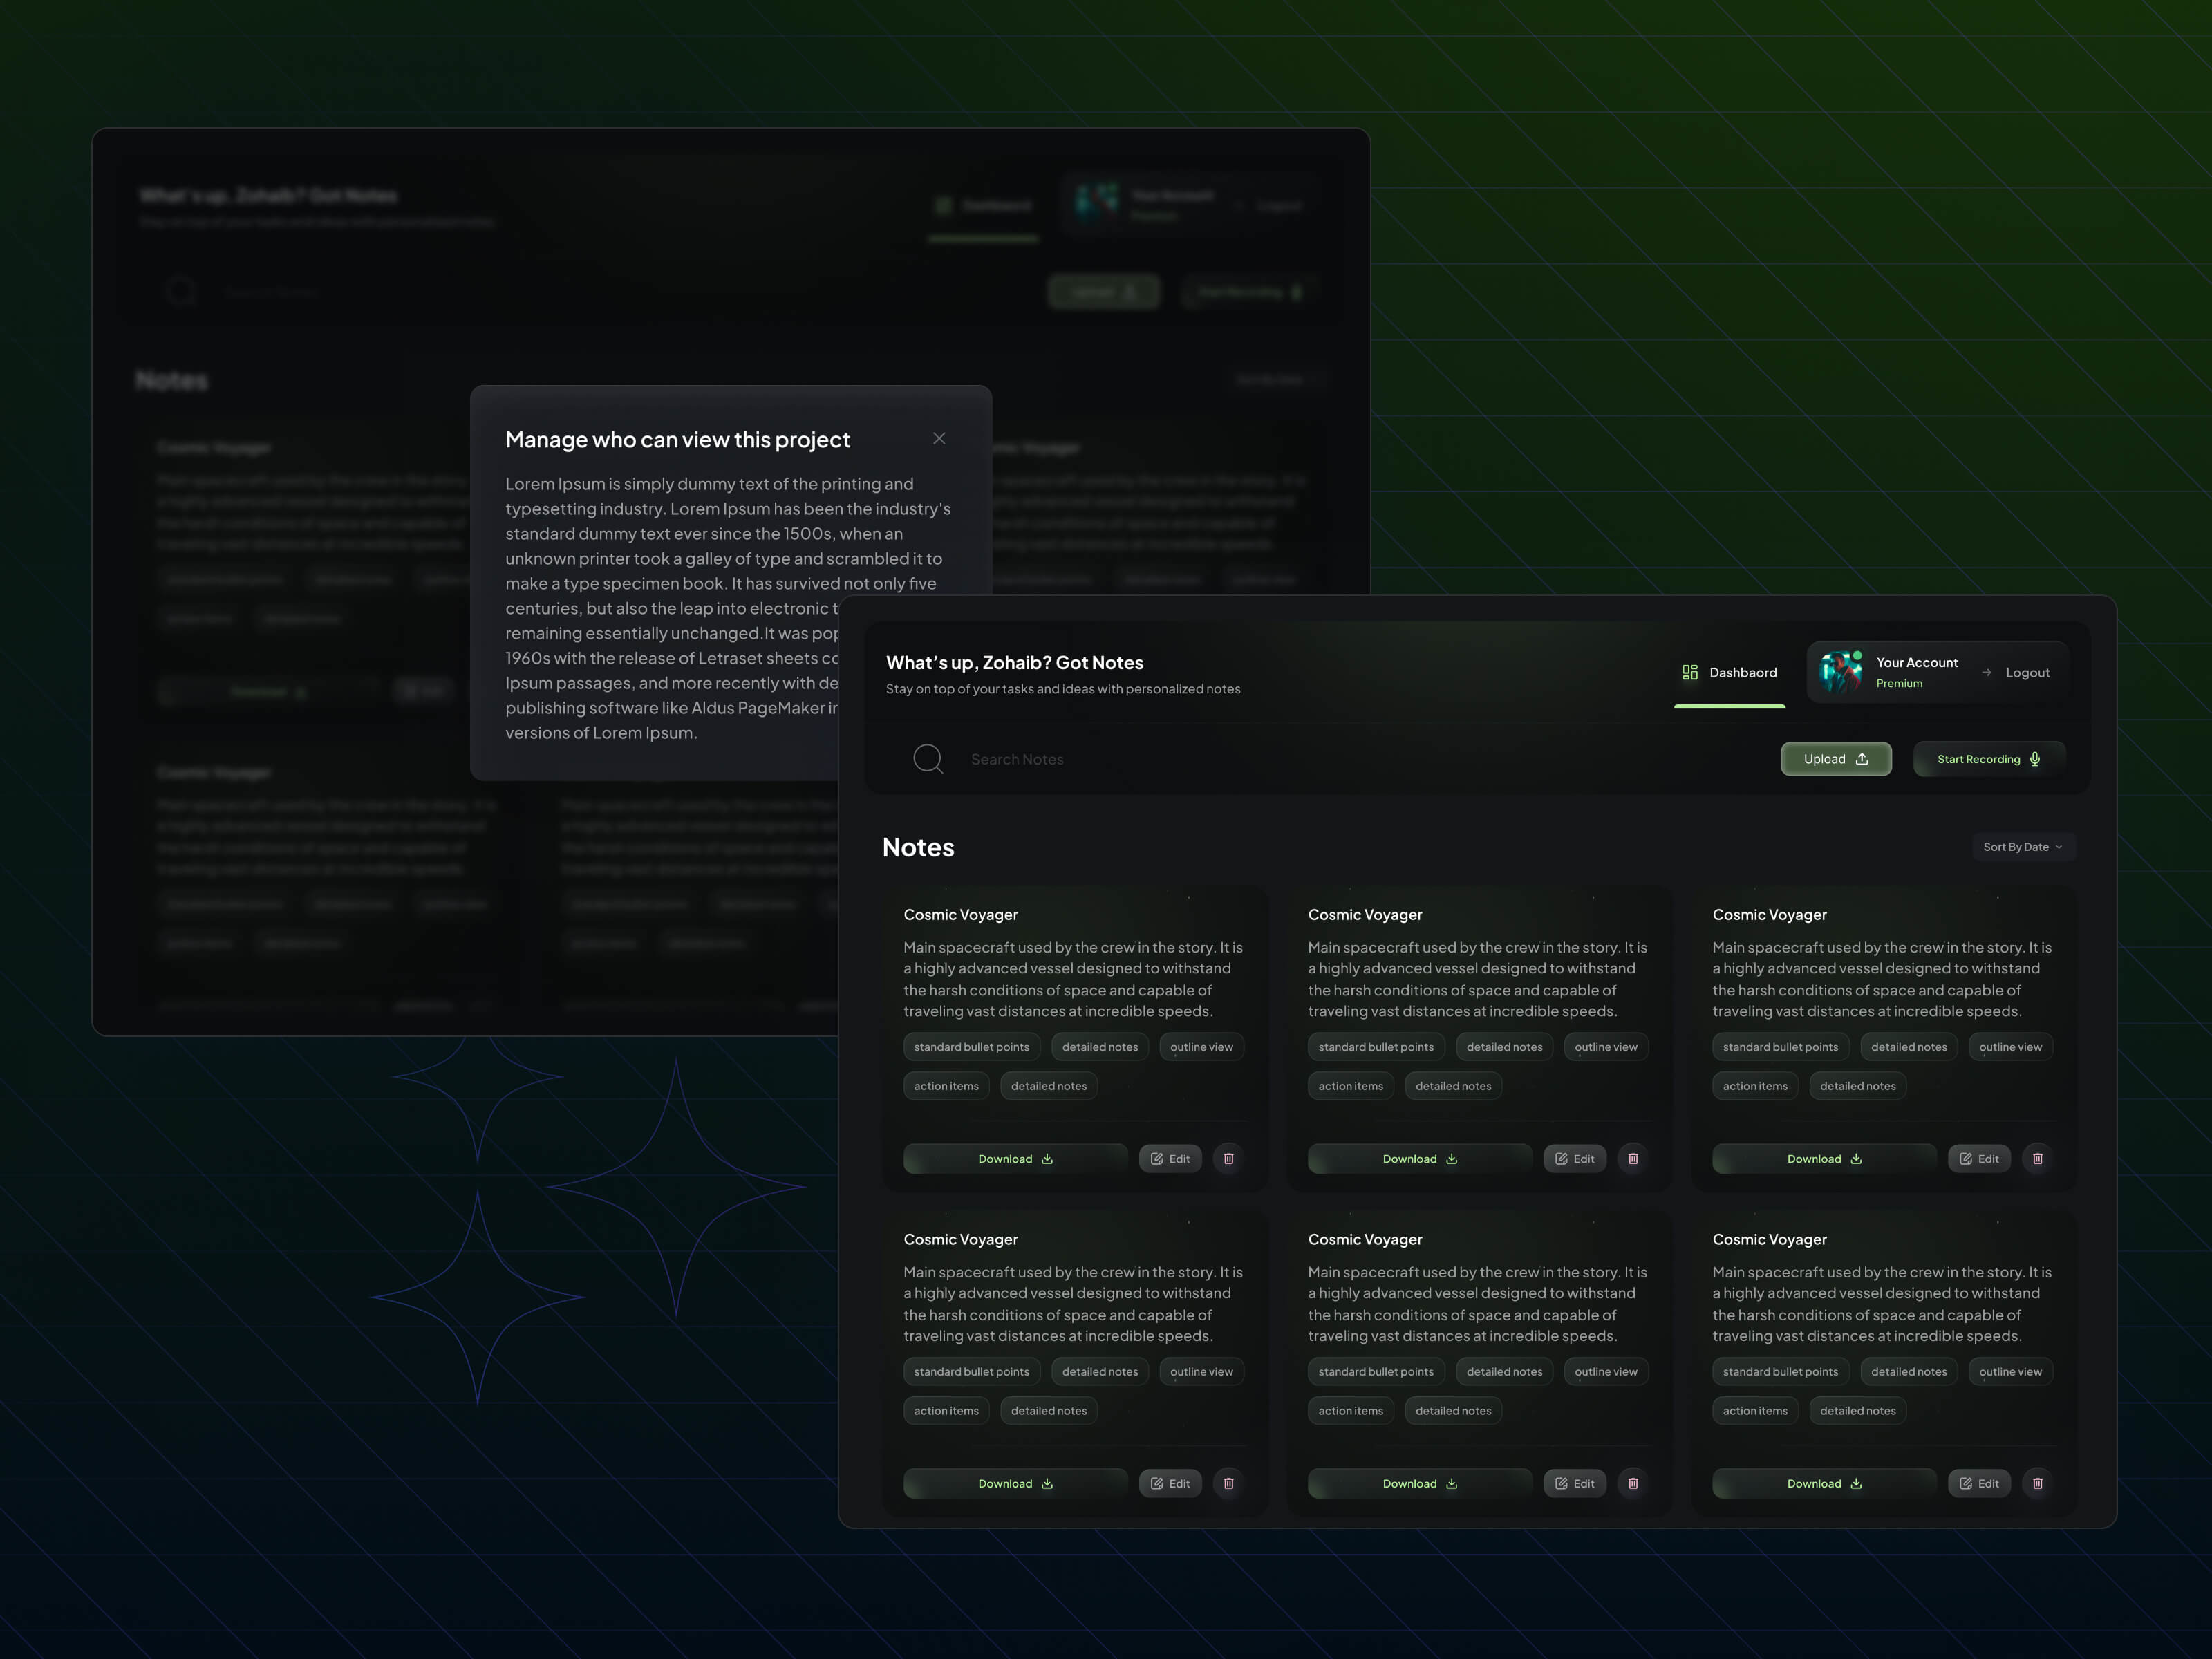
Task: Switch to the Dashboard tab in front window
Action: 1730,673
